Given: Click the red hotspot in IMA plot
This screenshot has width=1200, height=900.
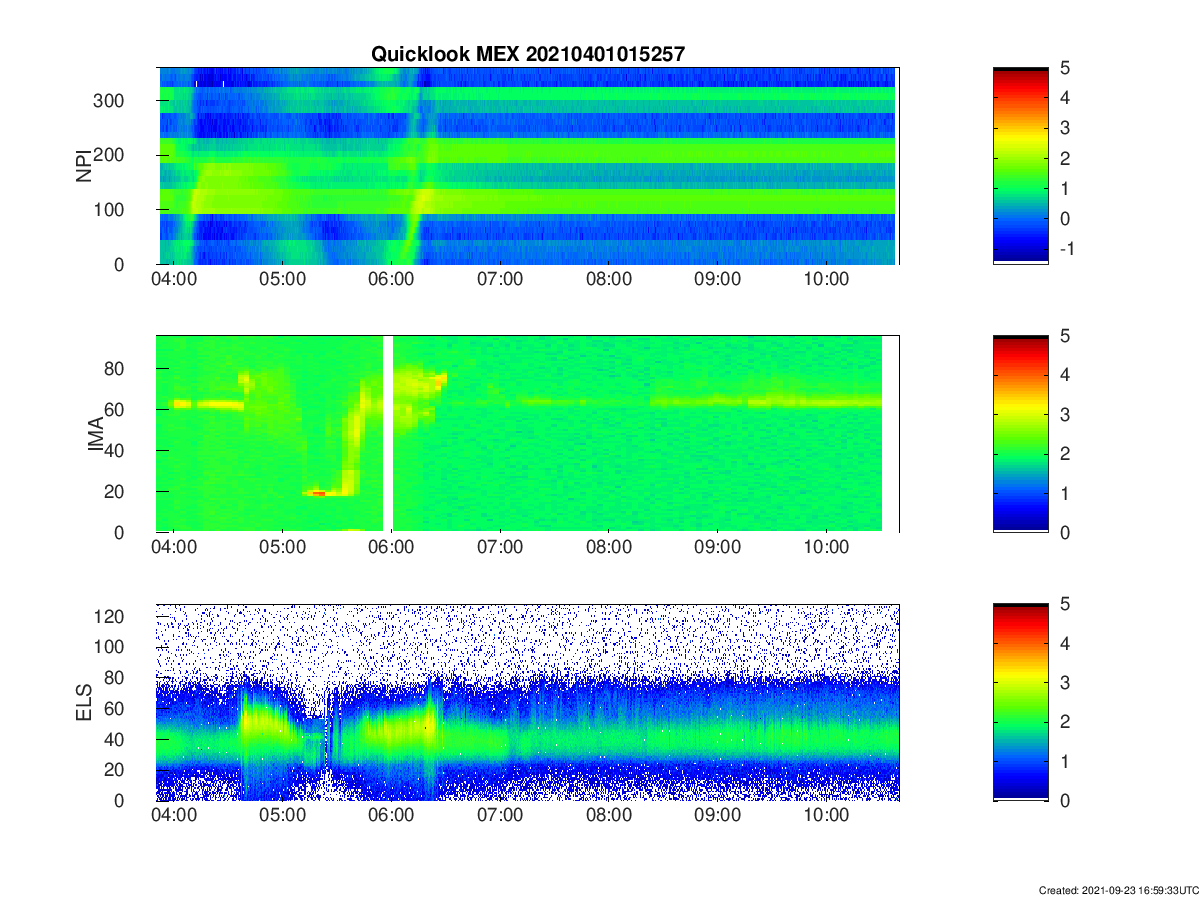Looking at the screenshot, I should coord(319,493).
